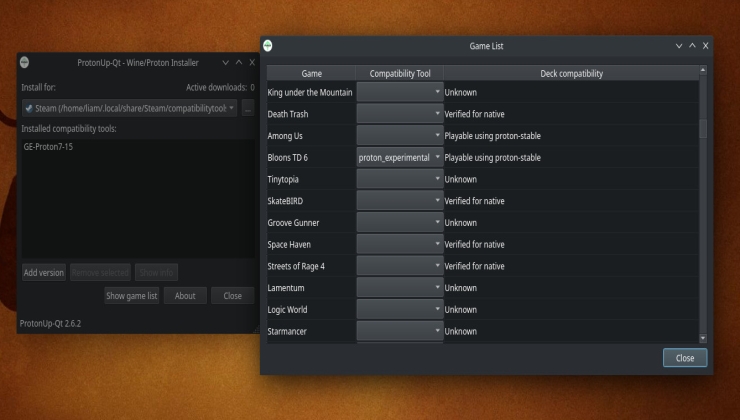Minimize the Game List window
Image resolution: width=740 pixels, height=420 pixels.
679,46
